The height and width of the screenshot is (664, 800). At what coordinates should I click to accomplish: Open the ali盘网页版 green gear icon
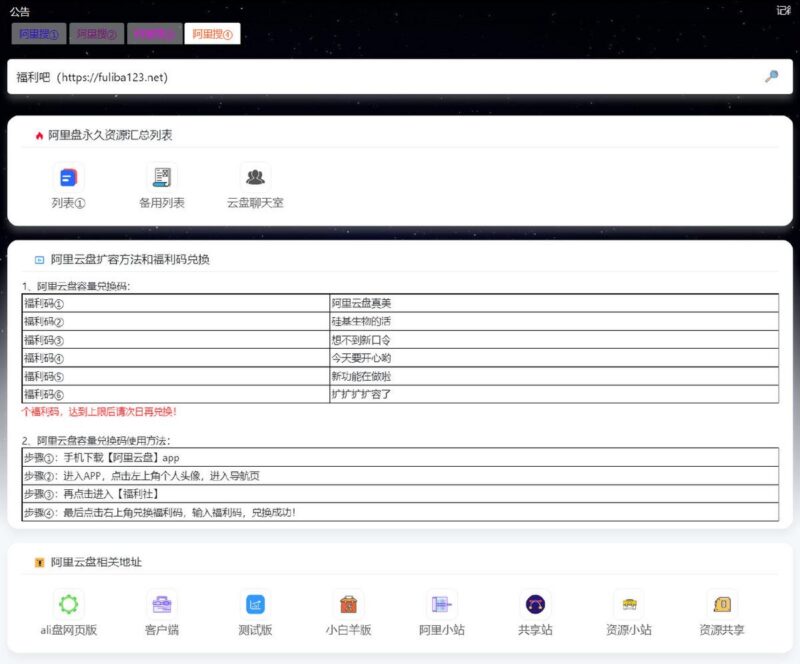coord(68,604)
